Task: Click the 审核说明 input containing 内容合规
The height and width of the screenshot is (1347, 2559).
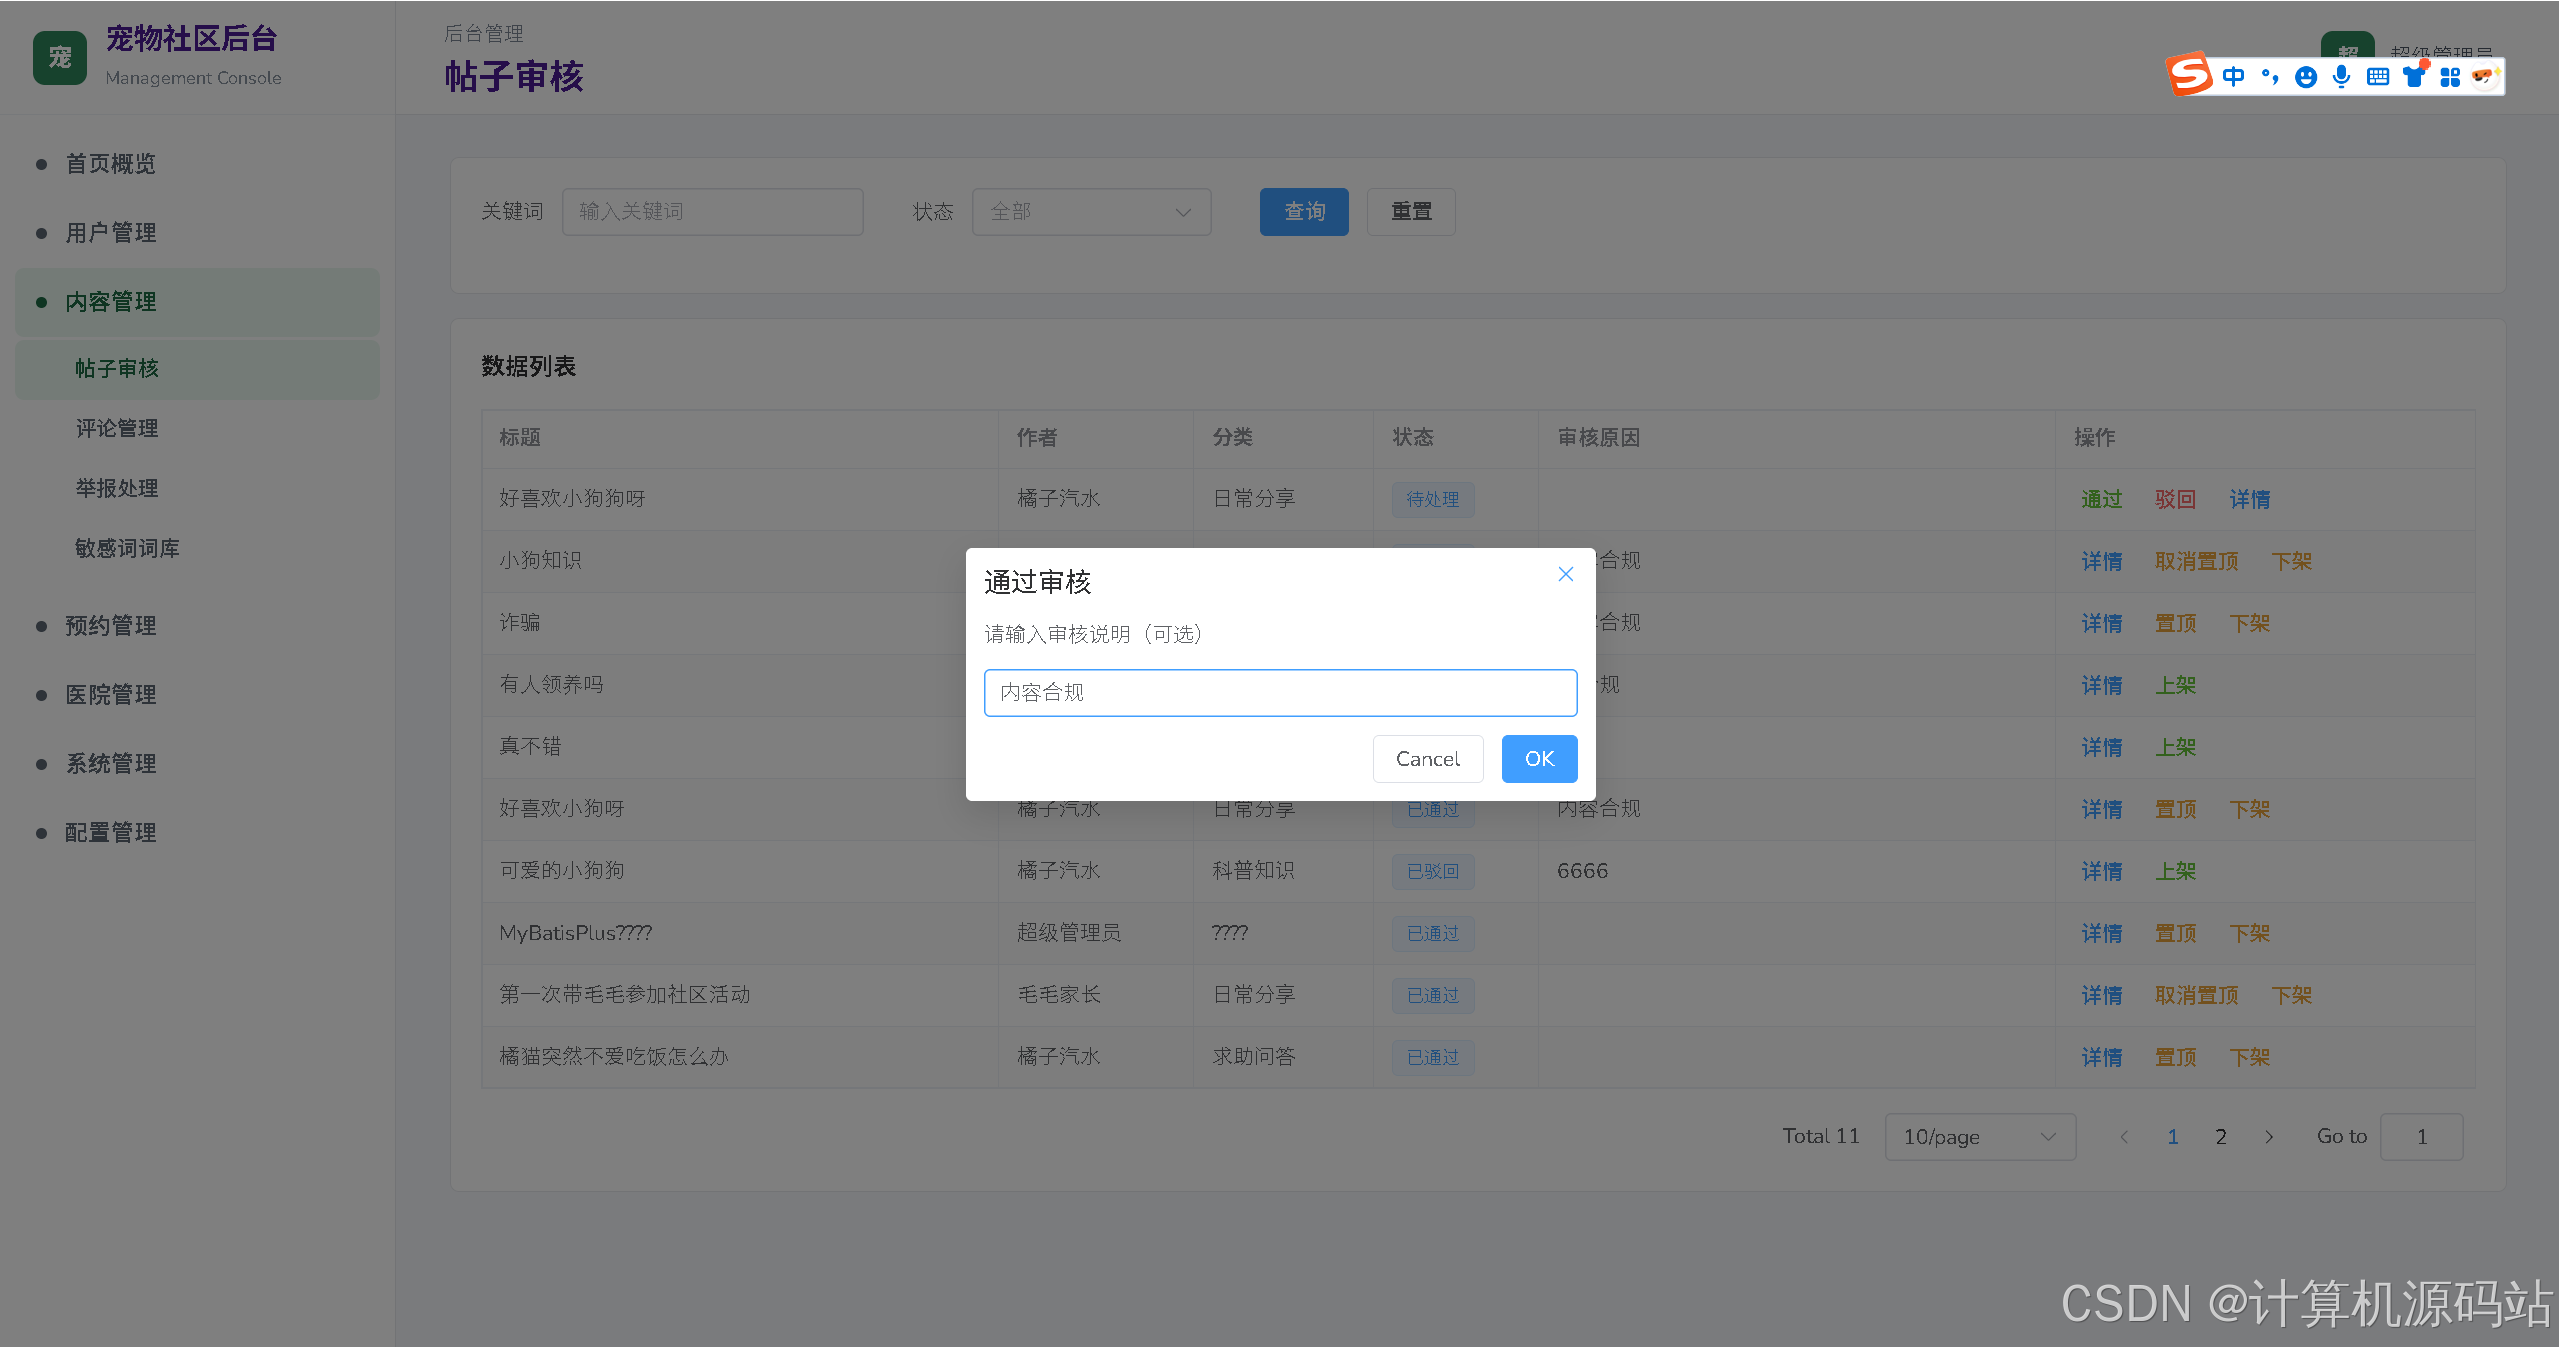Action: [1280, 693]
